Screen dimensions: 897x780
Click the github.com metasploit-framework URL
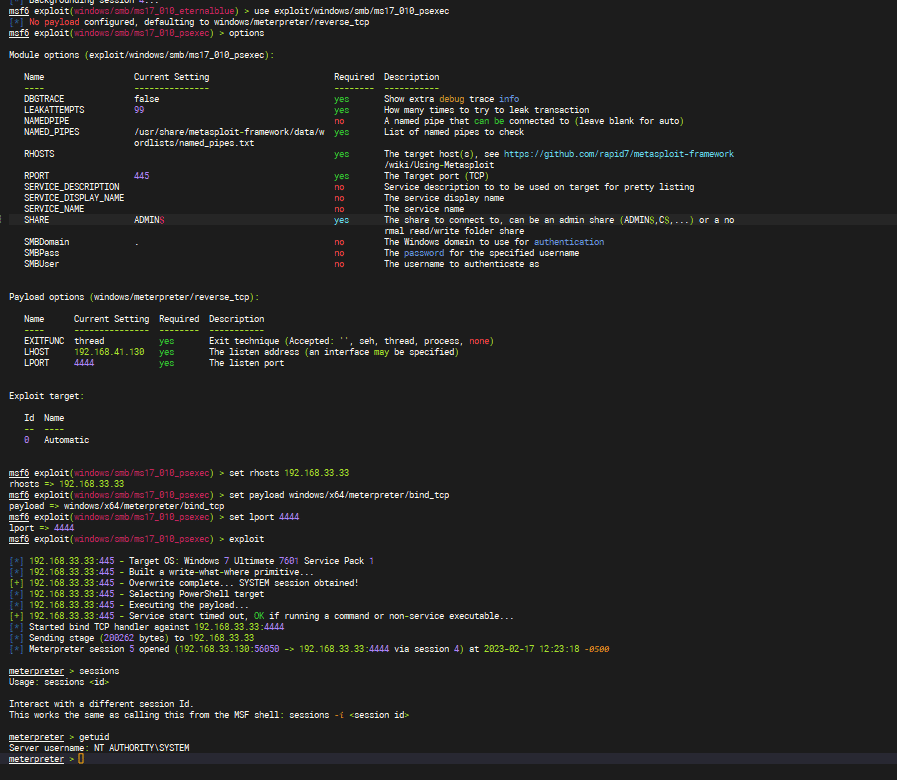[618, 154]
